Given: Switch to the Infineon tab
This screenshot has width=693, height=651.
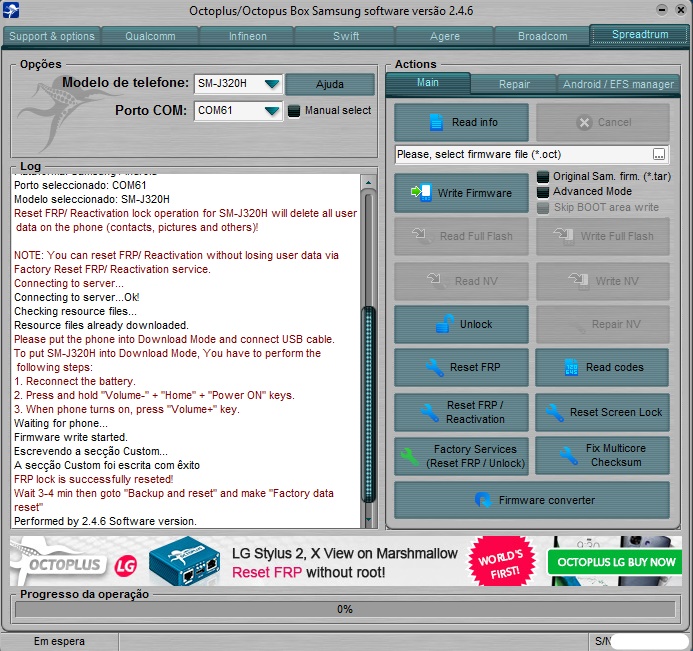Looking at the screenshot, I should click(248, 36).
